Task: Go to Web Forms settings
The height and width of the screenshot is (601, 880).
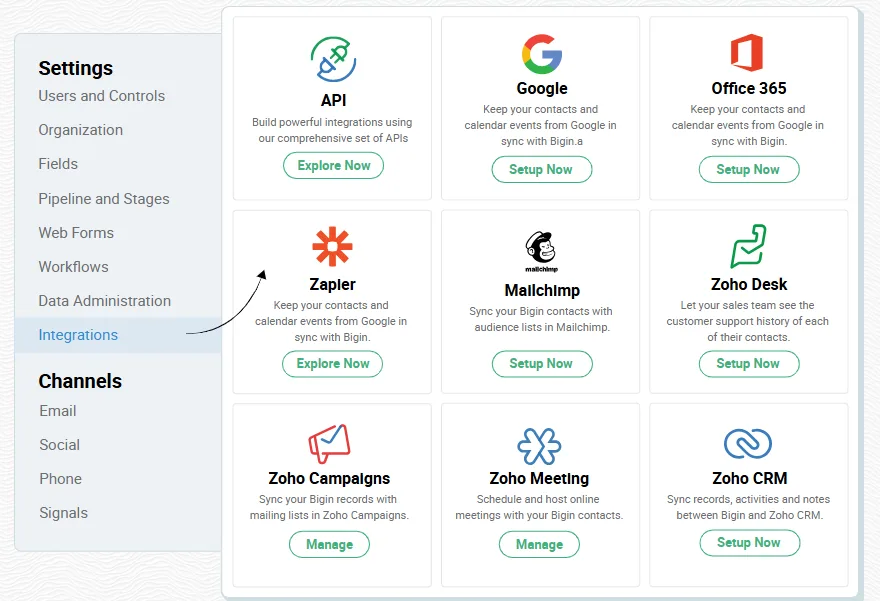Action: click(76, 233)
